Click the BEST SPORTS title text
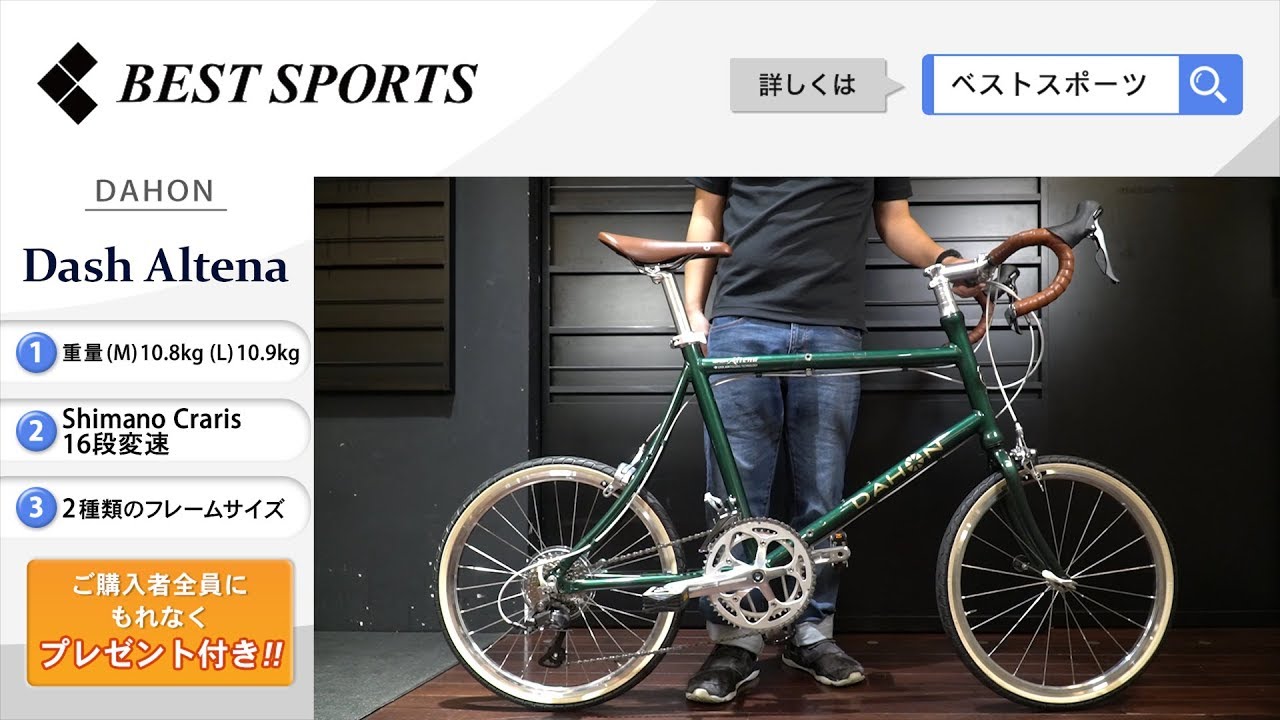 (x=297, y=85)
